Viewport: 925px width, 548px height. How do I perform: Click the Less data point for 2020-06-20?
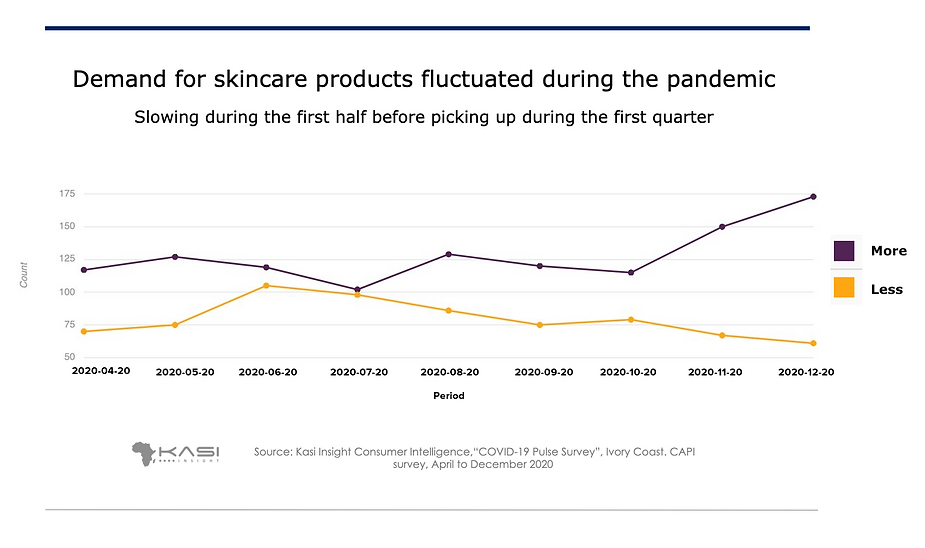tap(266, 286)
